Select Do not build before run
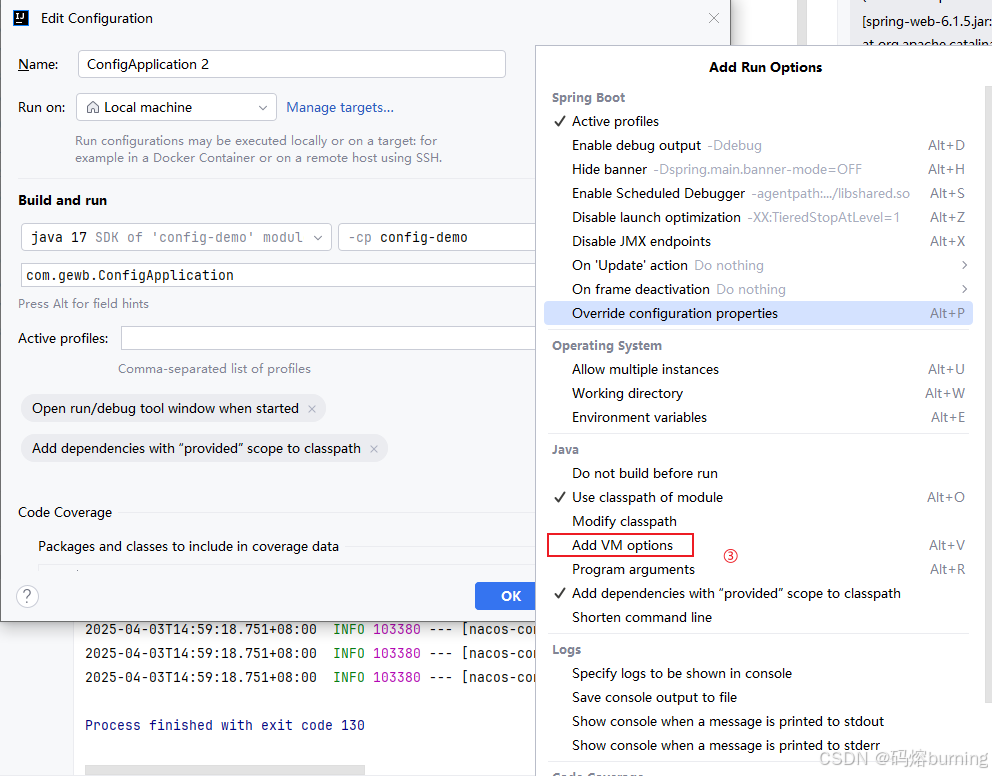This screenshot has height=776, width=992. (758, 473)
